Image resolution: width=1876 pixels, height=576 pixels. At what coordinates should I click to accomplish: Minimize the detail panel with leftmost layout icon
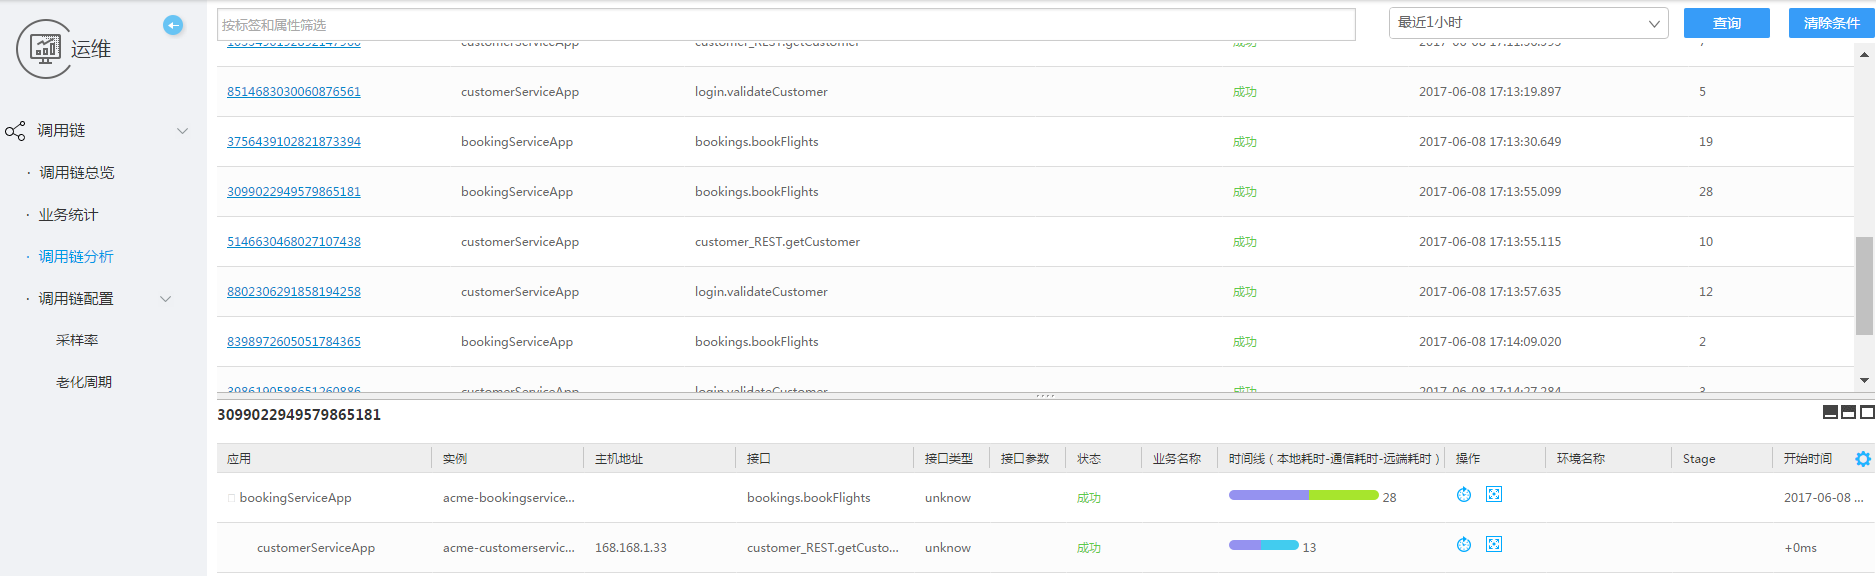click(1830, 412)
